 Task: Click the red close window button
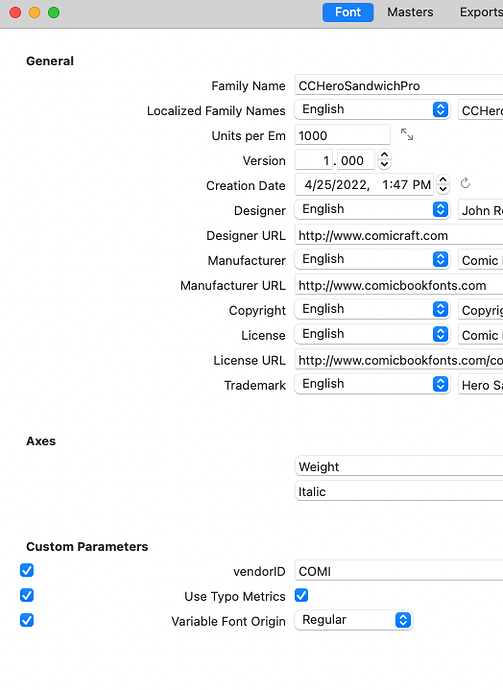point(15,12)
